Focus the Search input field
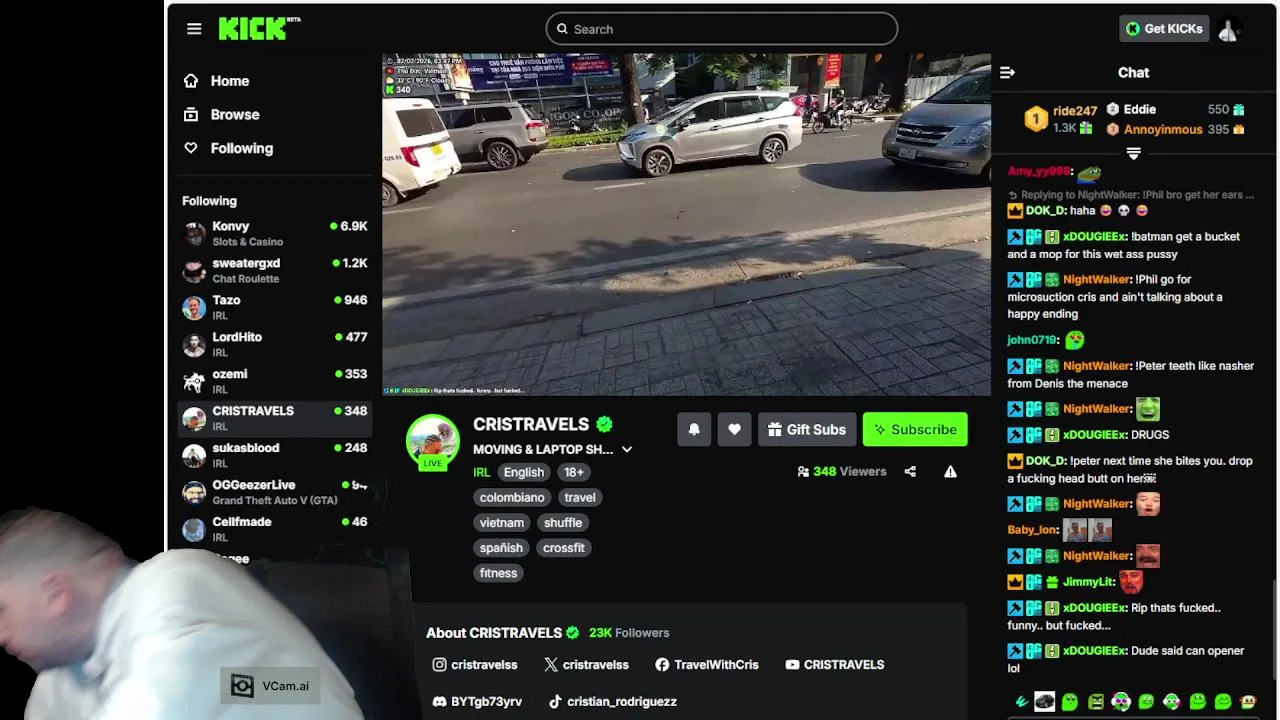Screen dimensions: 1280x720 pyautogui.click(x=721, y=29)
